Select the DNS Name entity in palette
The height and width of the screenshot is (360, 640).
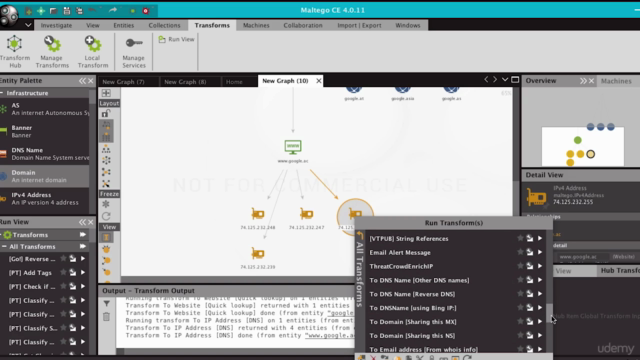point(44,154)
